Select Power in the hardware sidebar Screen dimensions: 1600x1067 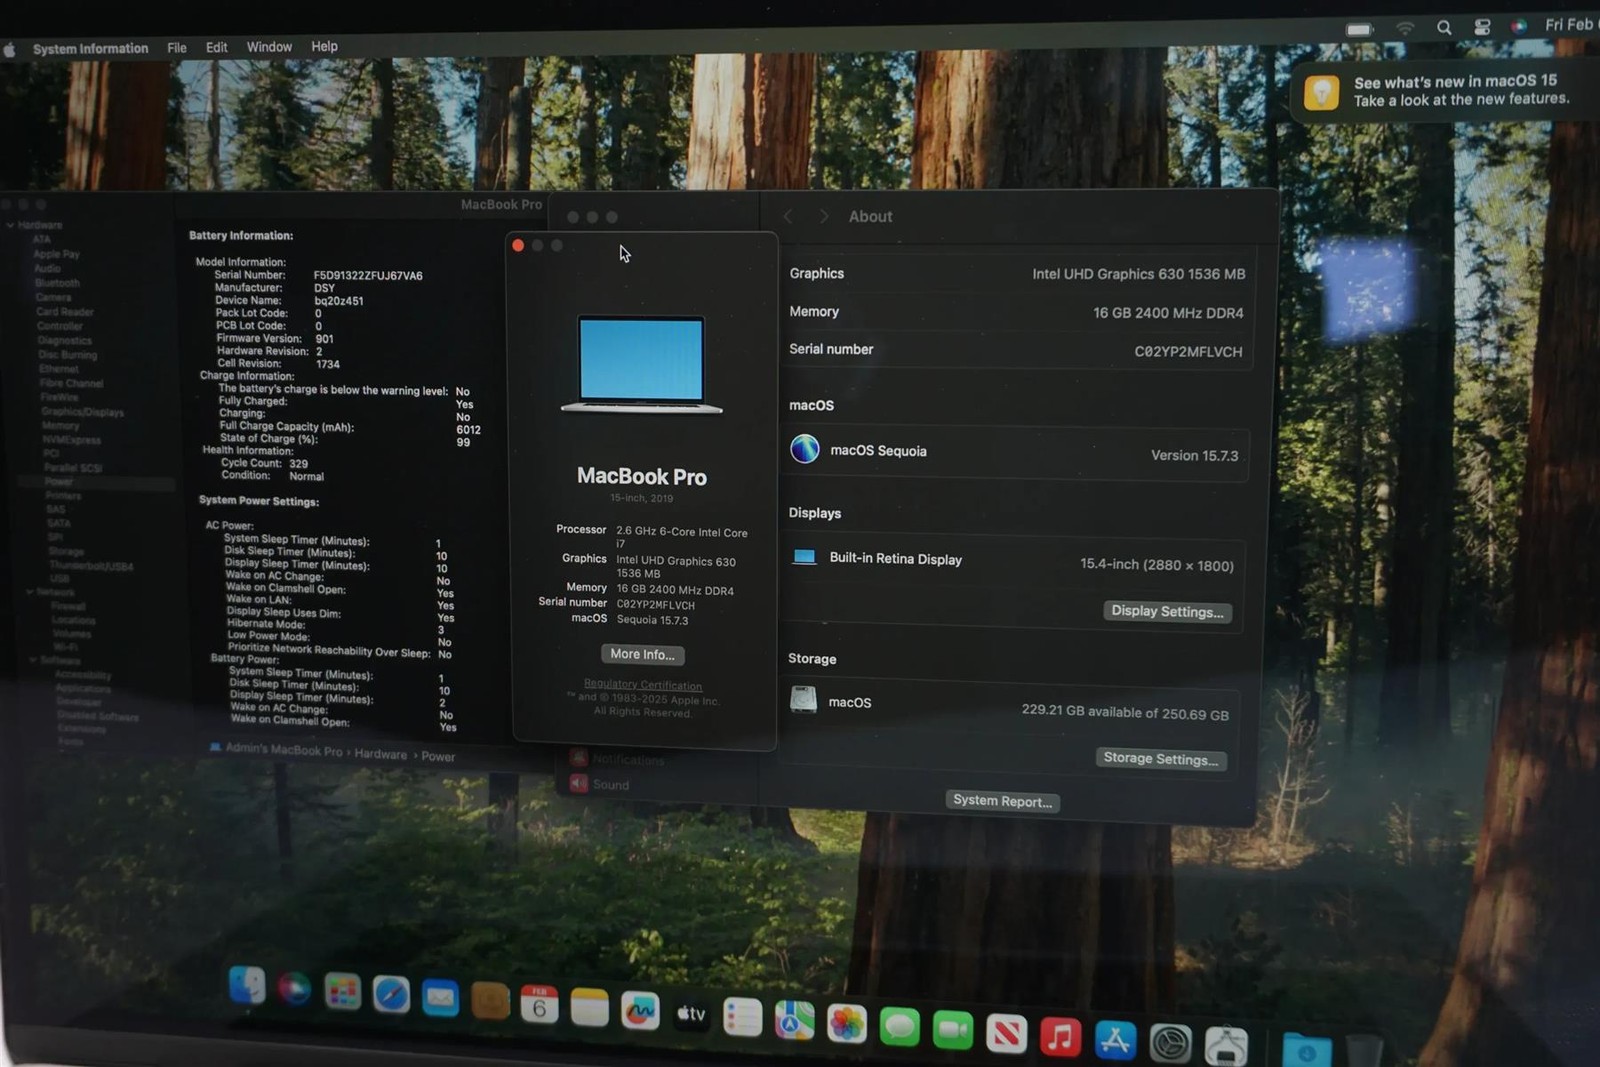59,482
